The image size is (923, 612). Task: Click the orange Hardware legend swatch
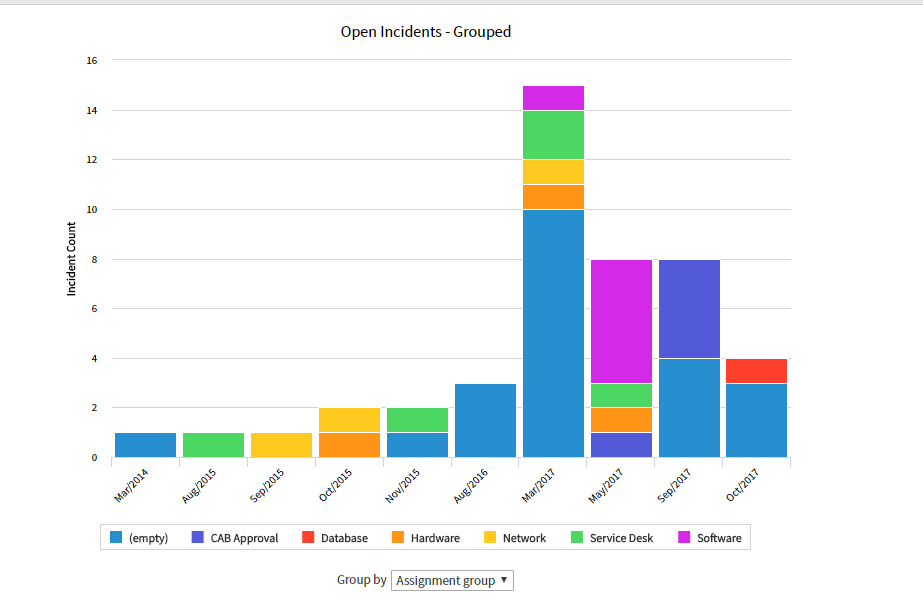pos(396,538)
